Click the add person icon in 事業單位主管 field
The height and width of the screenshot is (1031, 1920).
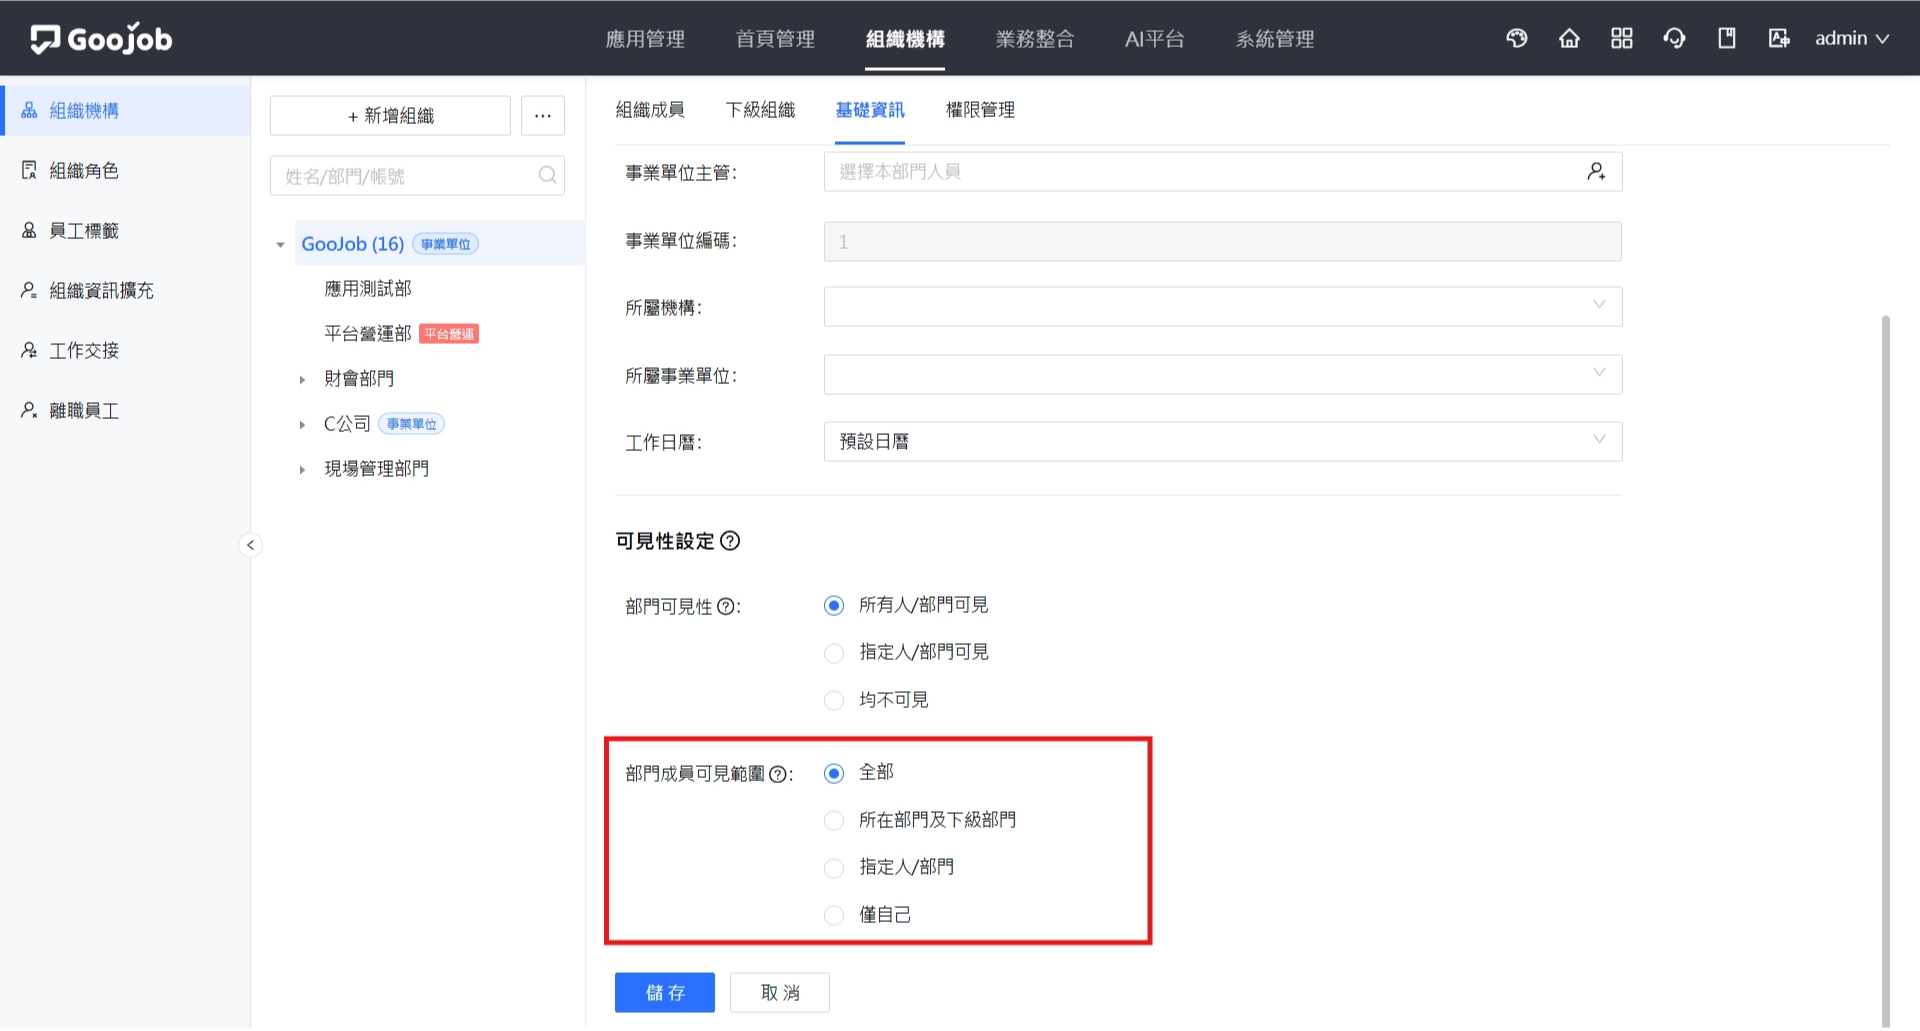click(x=1596, y=172)
